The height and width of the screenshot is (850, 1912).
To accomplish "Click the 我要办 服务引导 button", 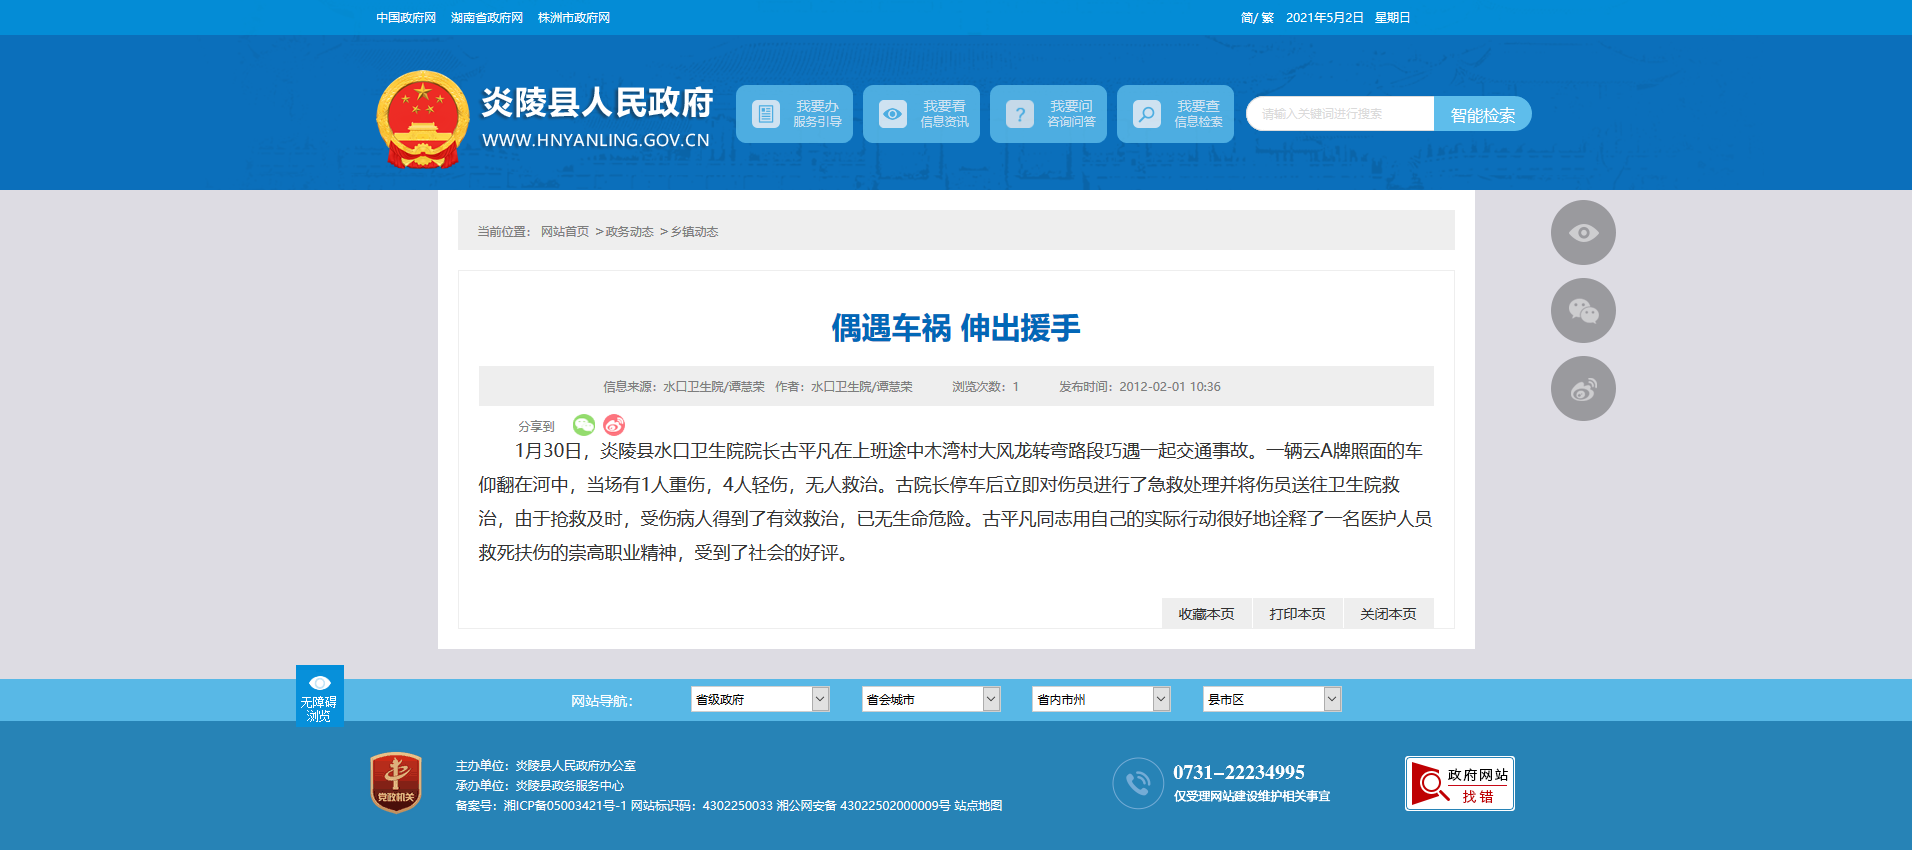I will [x=794, y=114].
